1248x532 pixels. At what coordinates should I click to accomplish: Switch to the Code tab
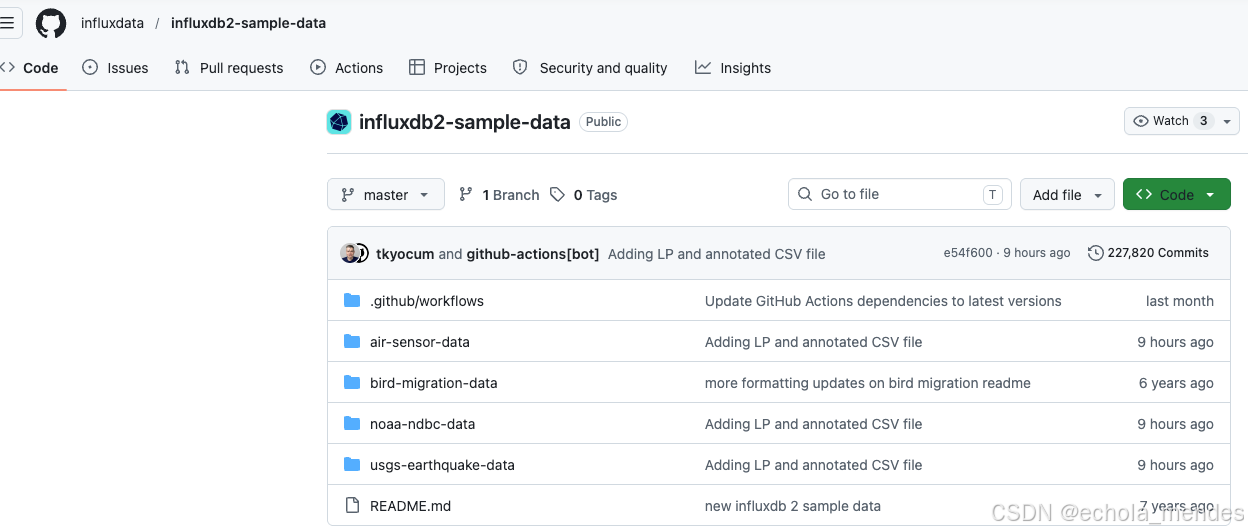[31, 68]
